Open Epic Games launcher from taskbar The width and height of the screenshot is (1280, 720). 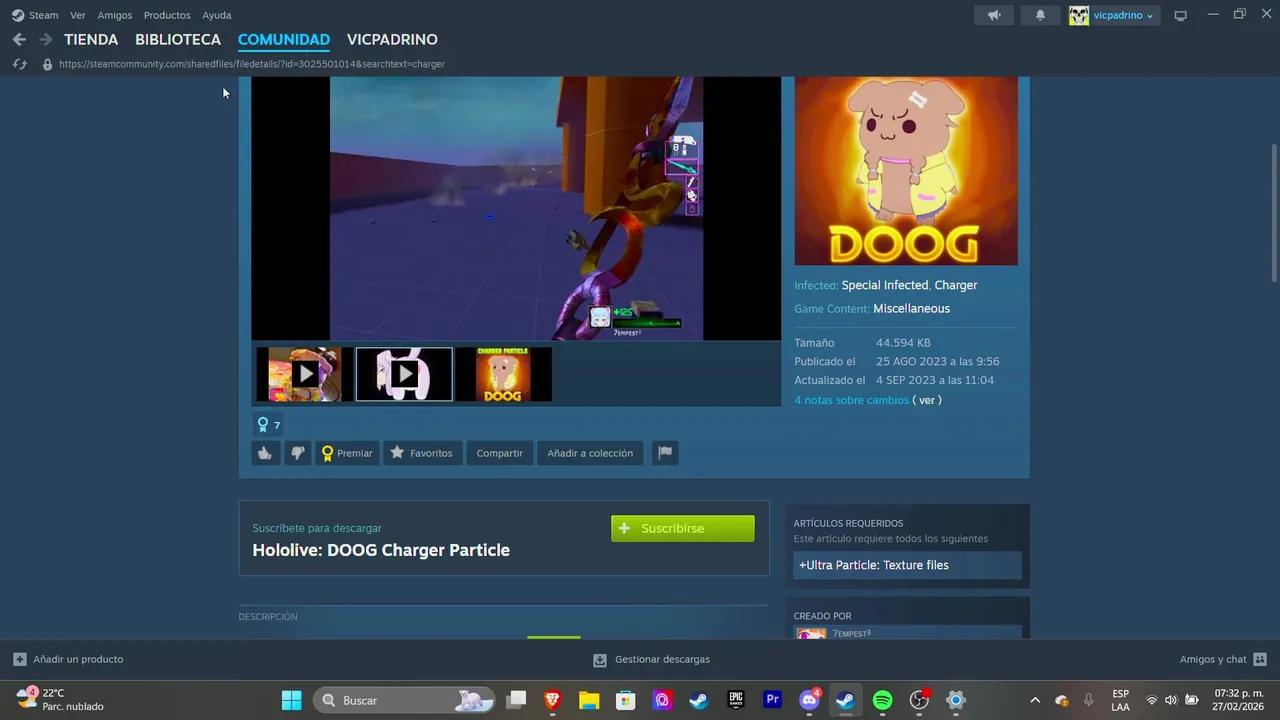[x=736, y=700]
